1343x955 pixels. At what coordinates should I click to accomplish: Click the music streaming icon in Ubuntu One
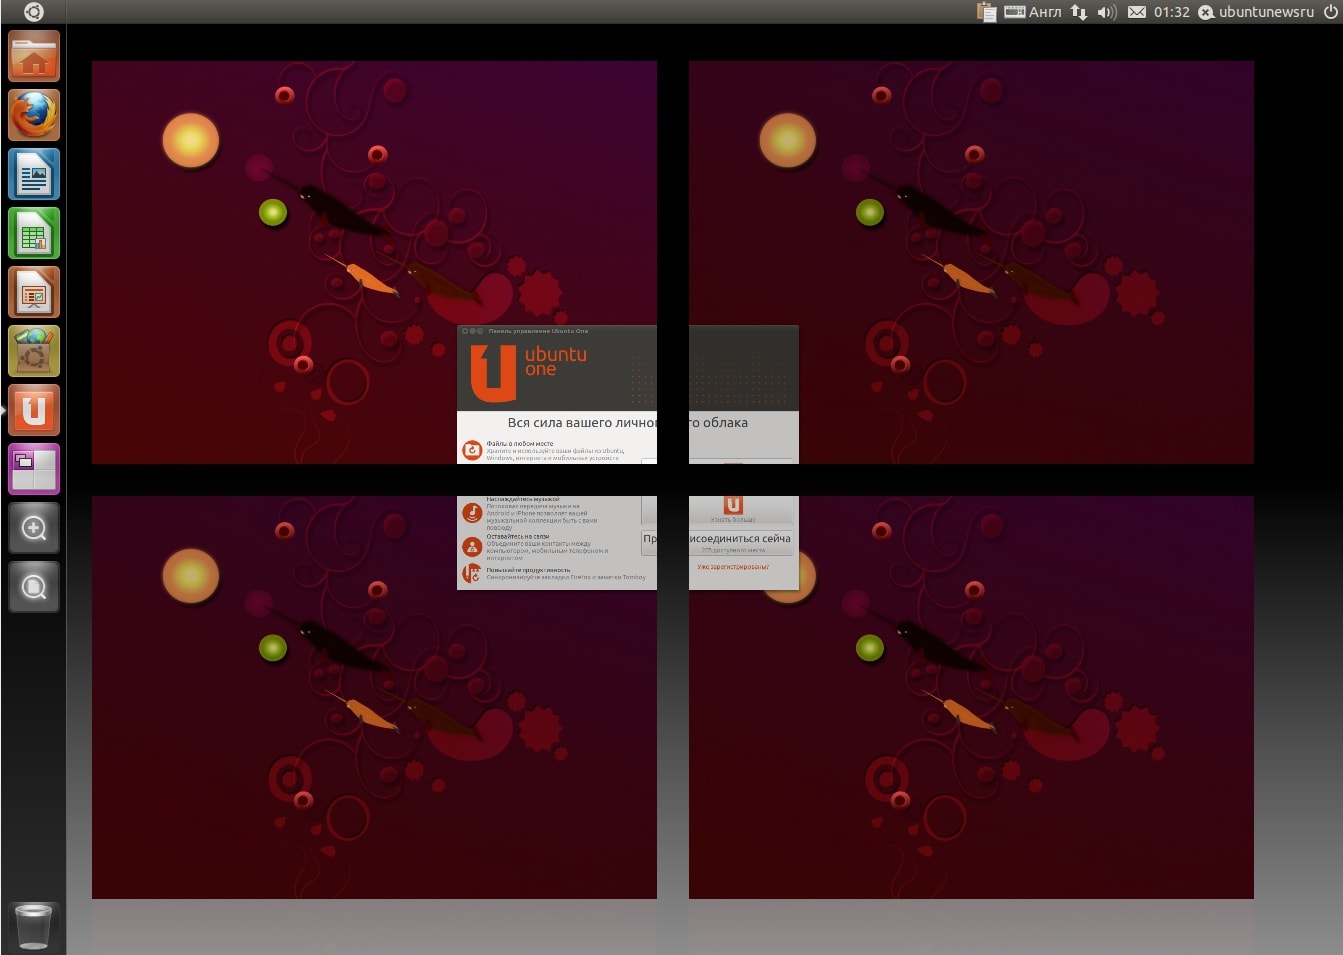[472, 513]
